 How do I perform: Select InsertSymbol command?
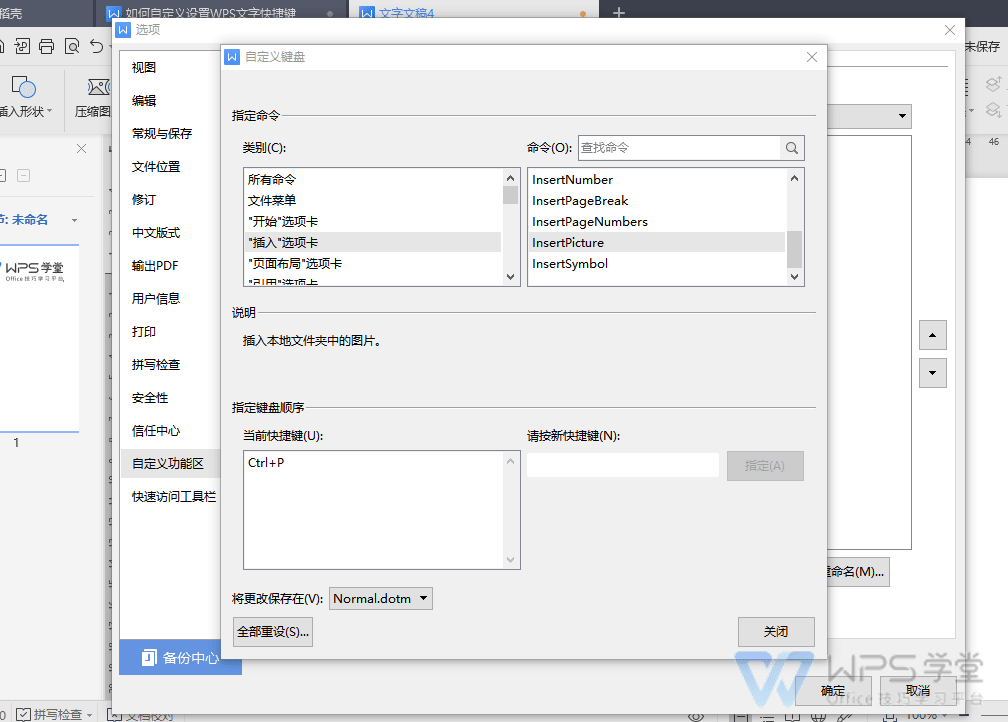pos(657,264)
